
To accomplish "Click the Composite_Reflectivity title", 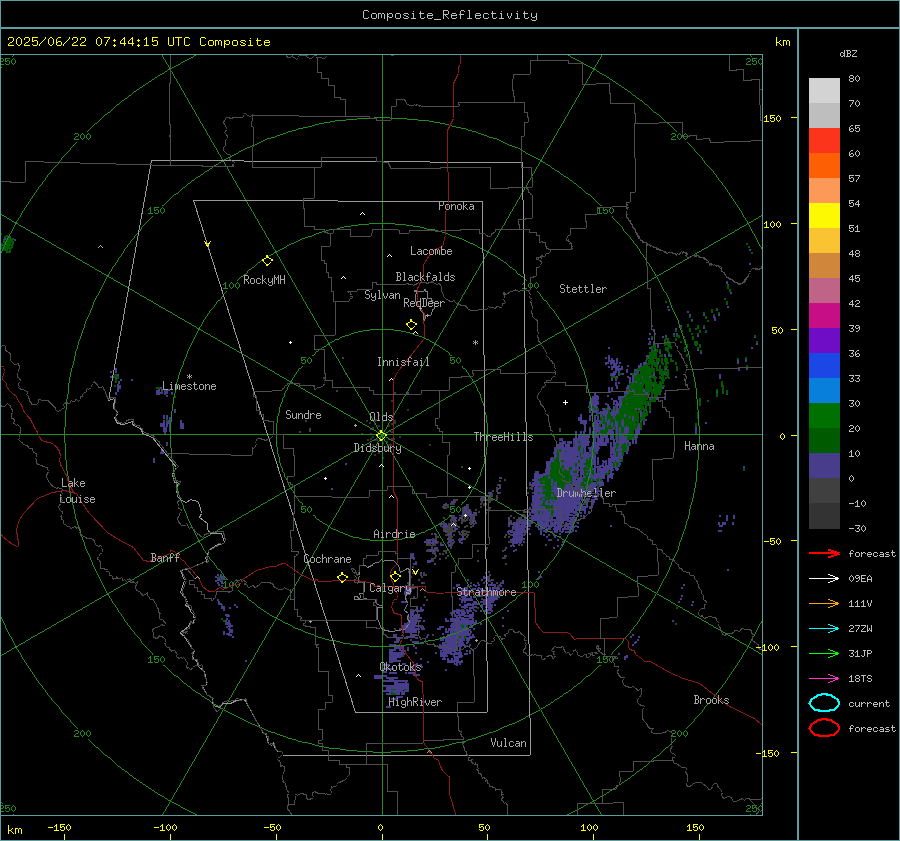I will (450, 15).
